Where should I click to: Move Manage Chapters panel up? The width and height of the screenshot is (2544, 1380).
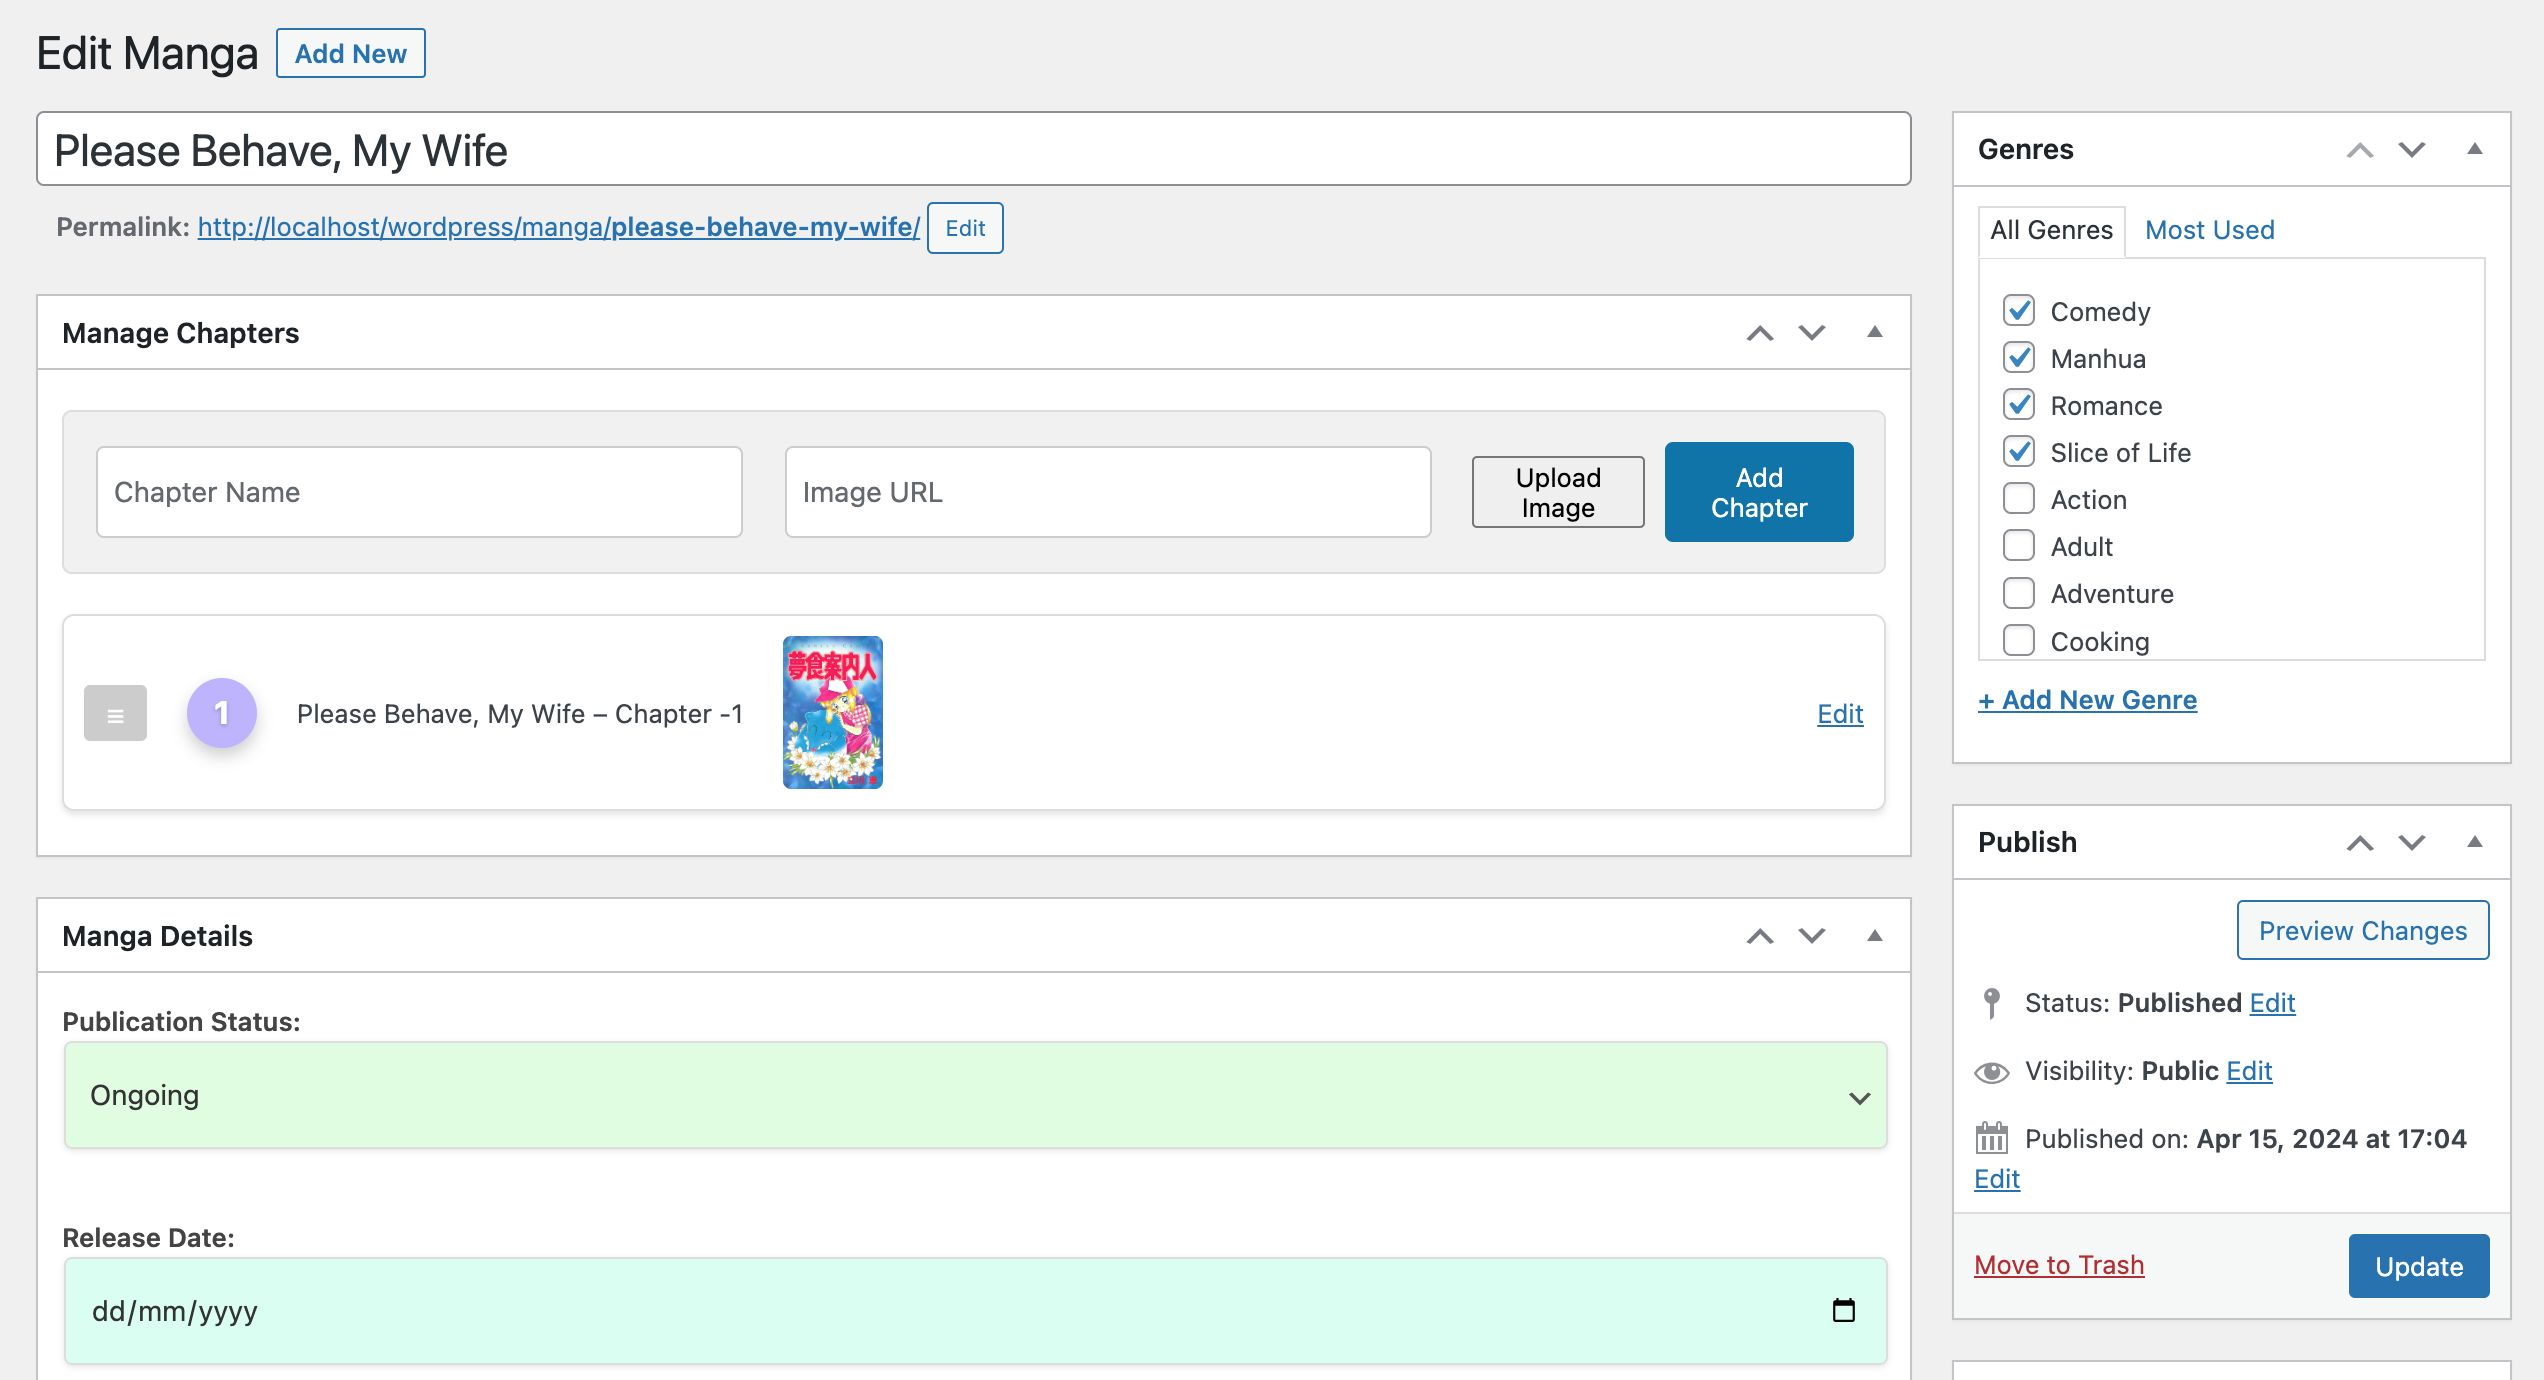pyautogui.click(x=1760, y=333)
